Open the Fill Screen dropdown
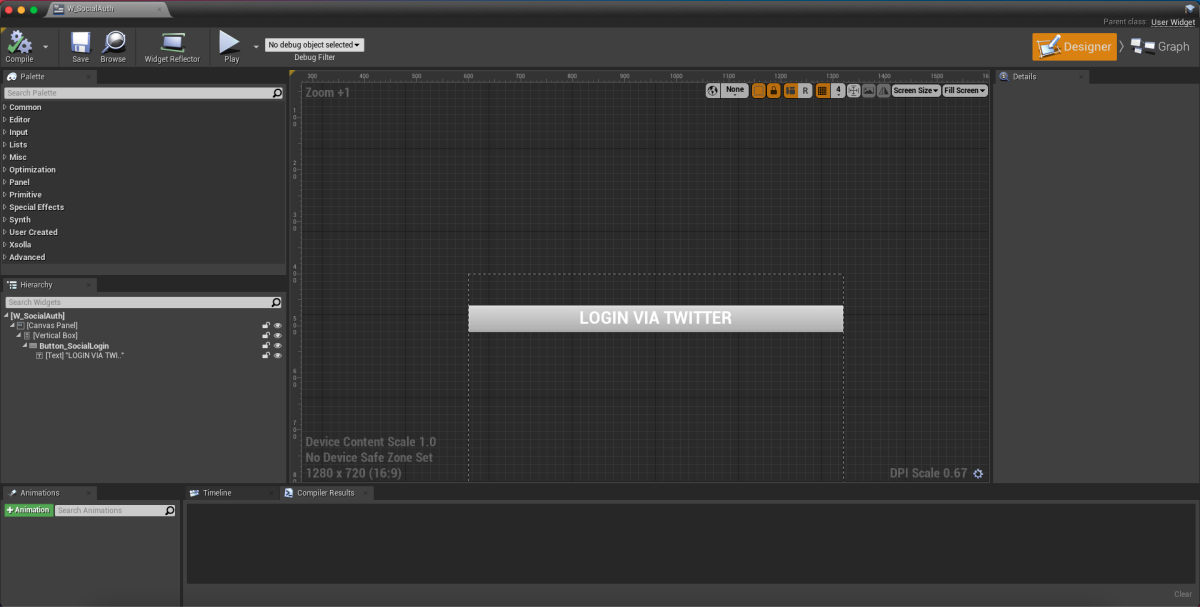This screenshot has height=607, width=1200. tap(964, 90)
